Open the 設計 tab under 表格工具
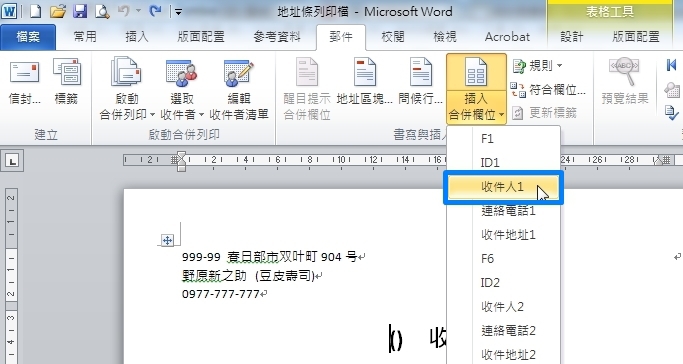683x364 pixels. (571, 37)
